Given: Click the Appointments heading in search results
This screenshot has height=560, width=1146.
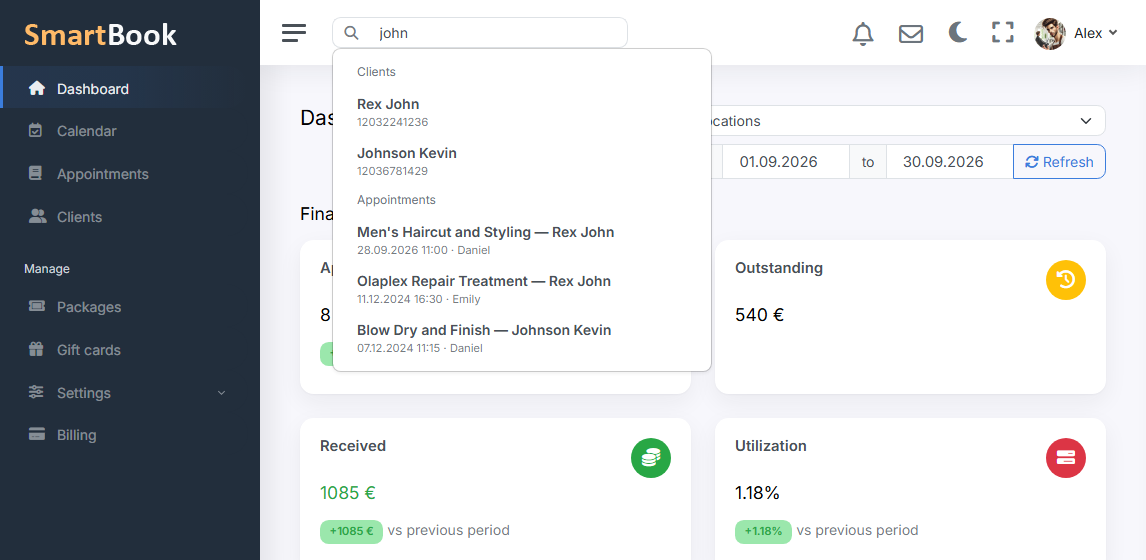Looking at the screenshot, I should pos(396,200).
